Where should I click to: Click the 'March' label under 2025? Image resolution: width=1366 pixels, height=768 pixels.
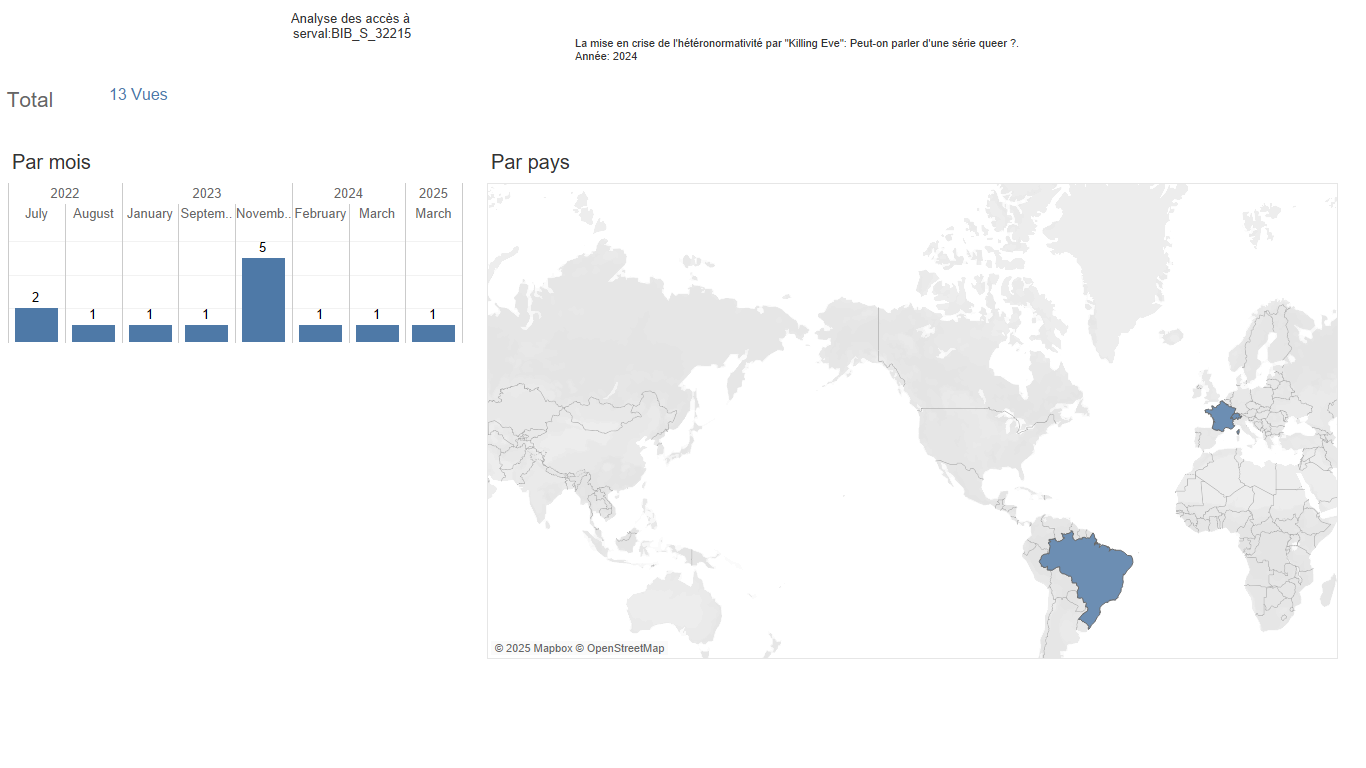tap(433, 214)
